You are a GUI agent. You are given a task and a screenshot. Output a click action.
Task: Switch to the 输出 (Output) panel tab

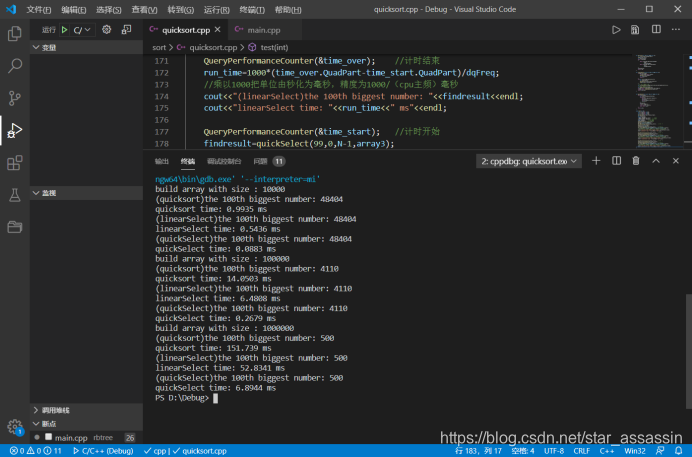point(162,161)
